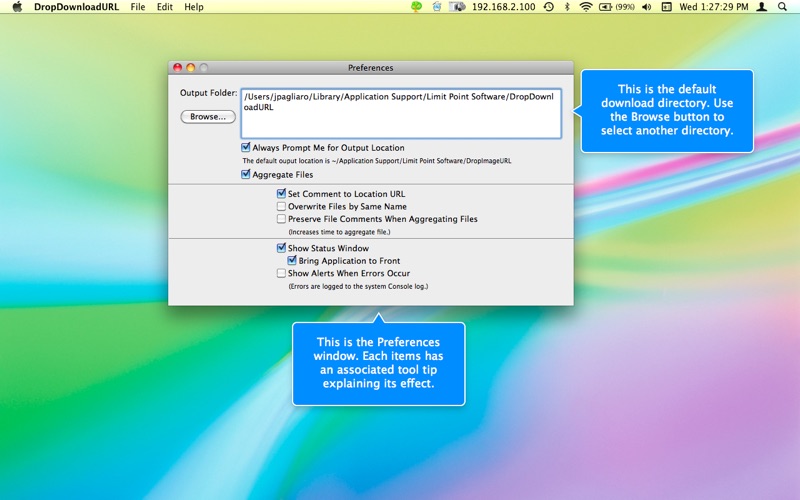Click the 'Errors are logged to the system Console' note
800x500 pixels.
[x=358, y=286]
